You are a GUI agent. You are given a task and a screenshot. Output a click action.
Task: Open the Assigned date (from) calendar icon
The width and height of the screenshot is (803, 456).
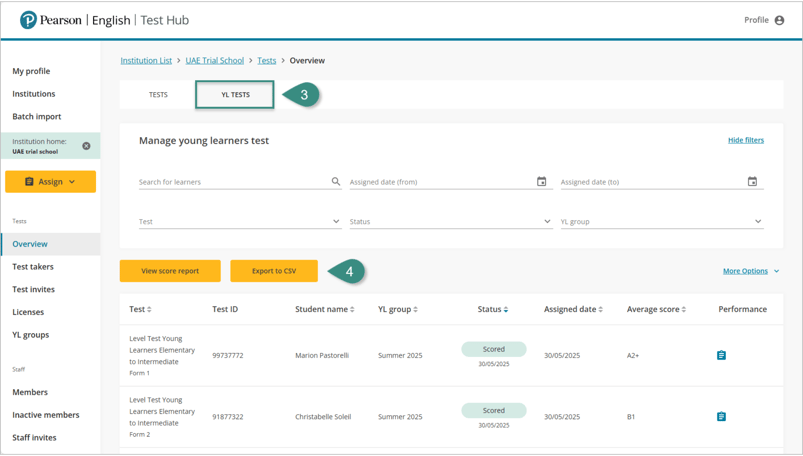pos(542,182)
